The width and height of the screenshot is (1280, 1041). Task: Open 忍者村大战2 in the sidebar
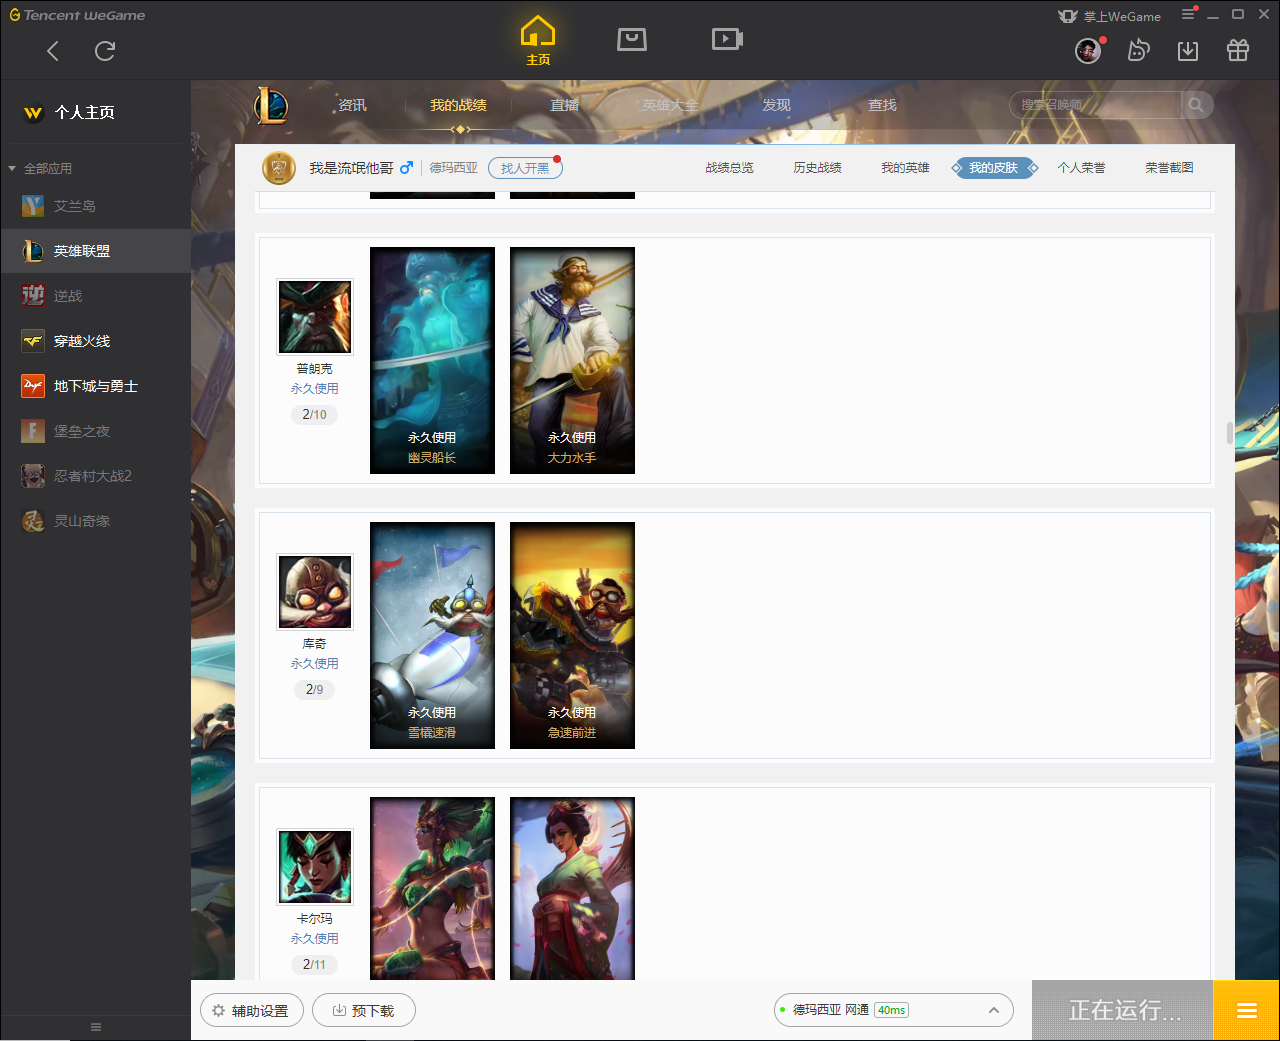(95, 476)
